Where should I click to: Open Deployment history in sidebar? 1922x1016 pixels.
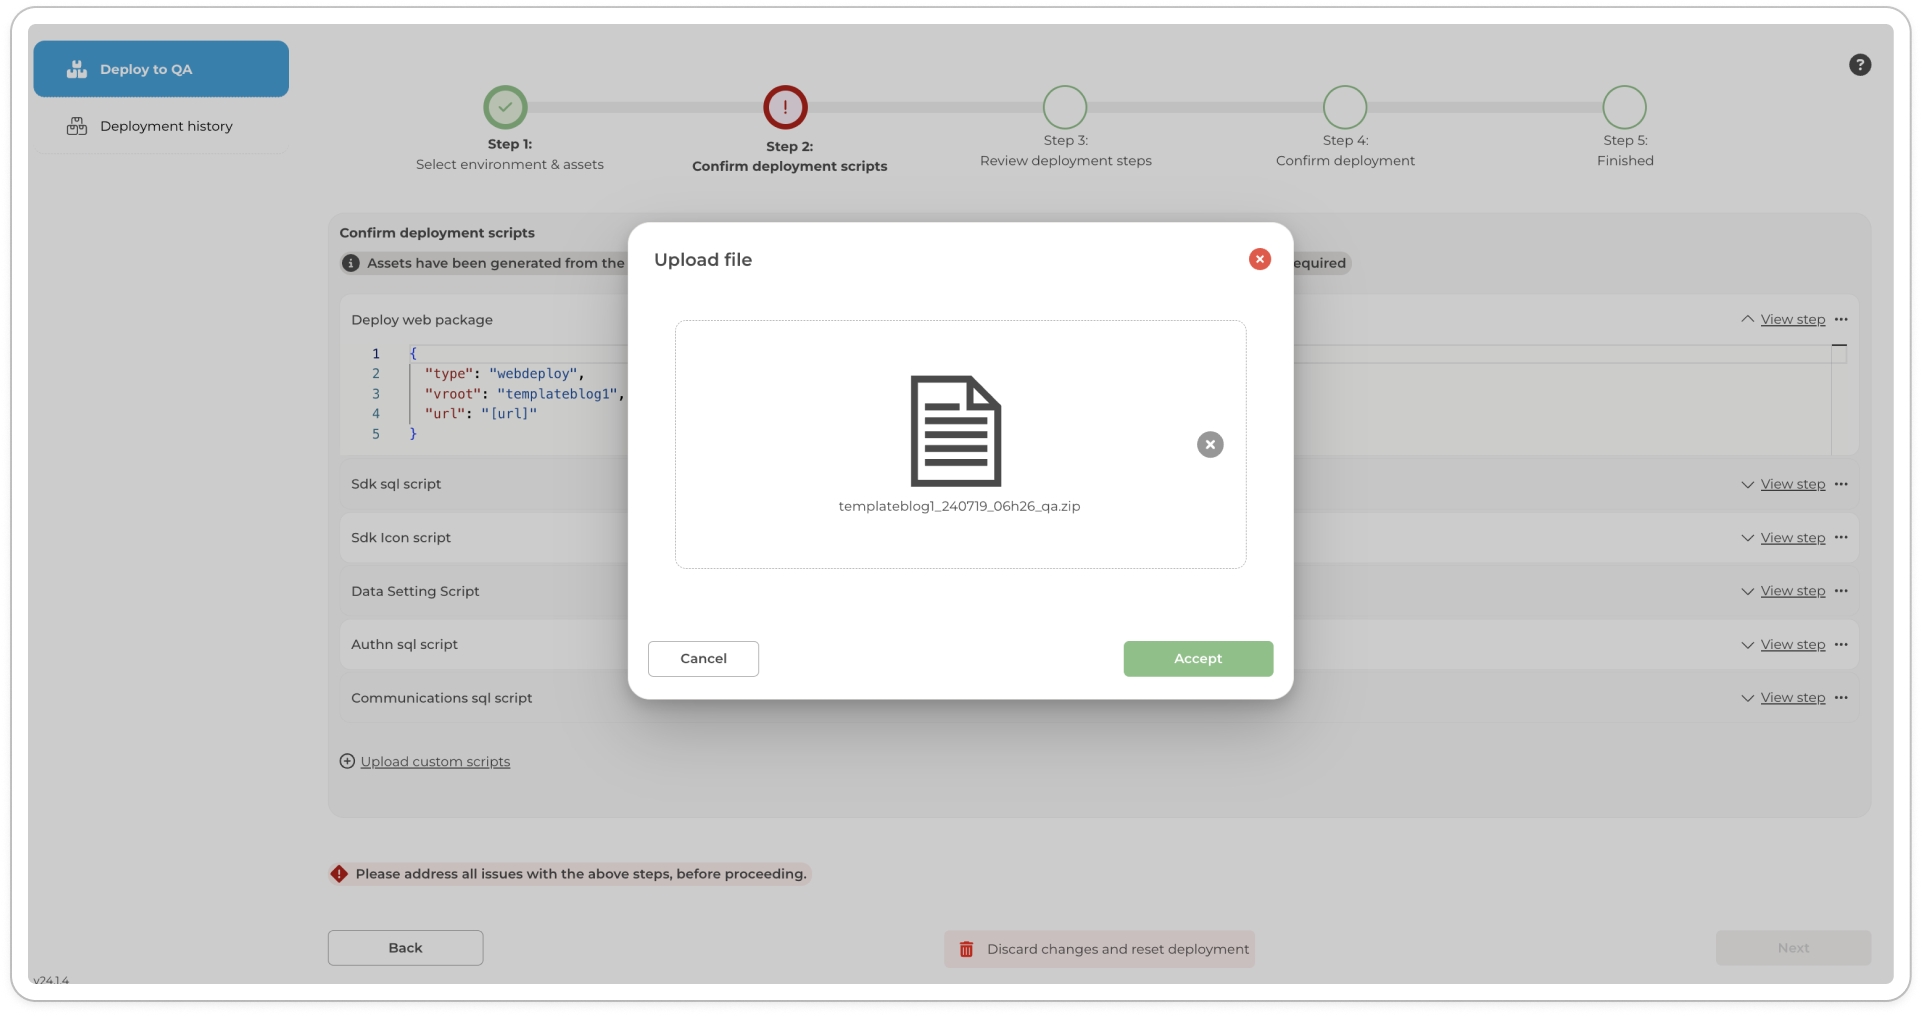[165, 126]
